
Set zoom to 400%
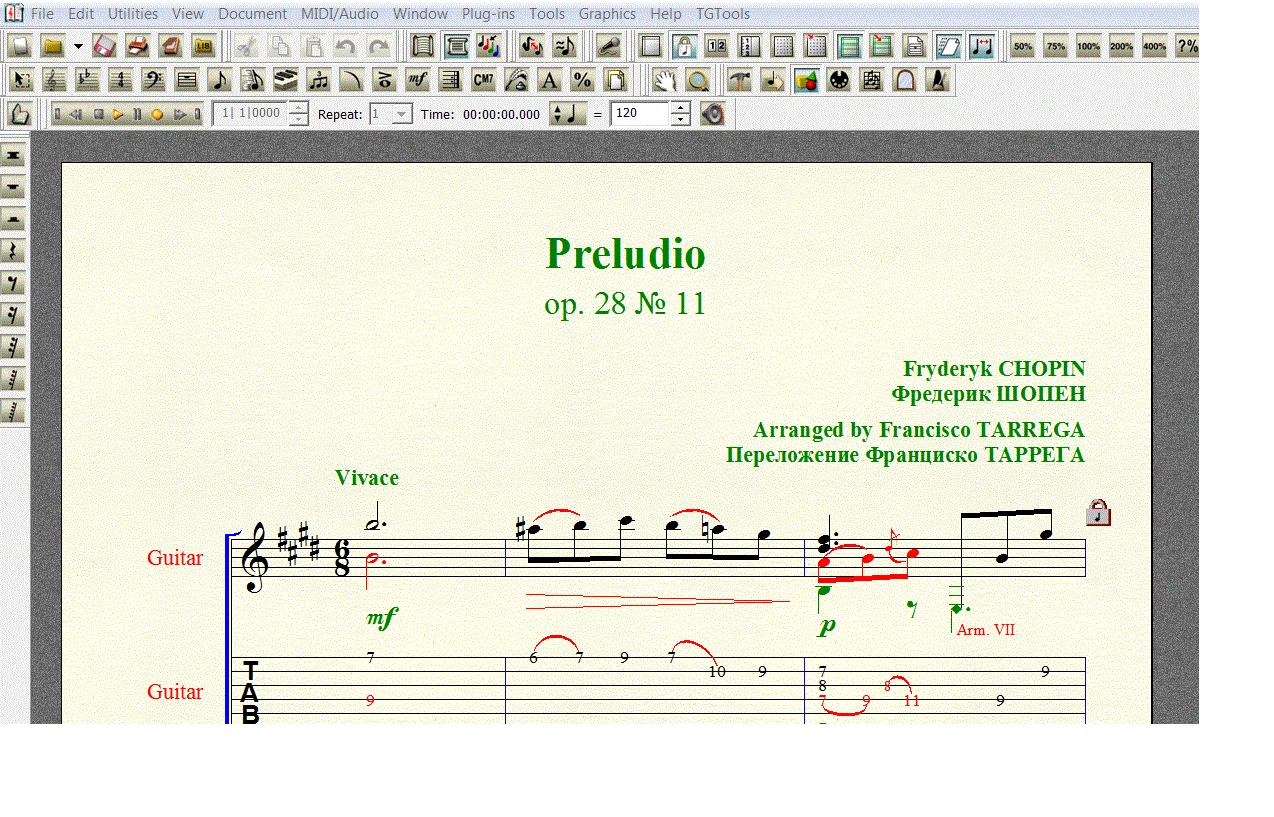tap(1154, 46)
